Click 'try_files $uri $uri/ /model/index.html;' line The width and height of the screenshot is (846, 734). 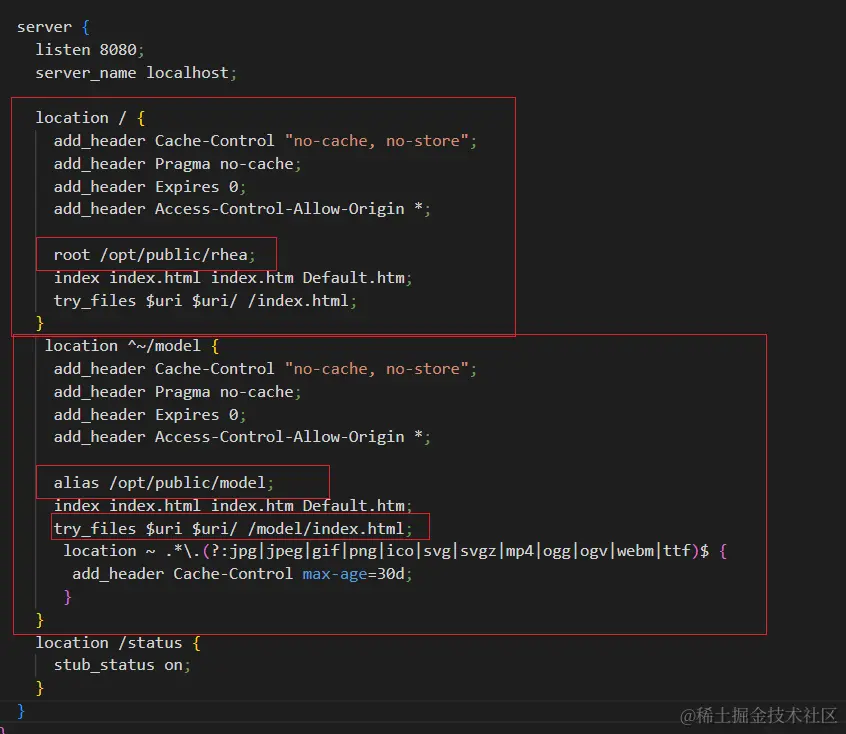[x=233, y=528]
